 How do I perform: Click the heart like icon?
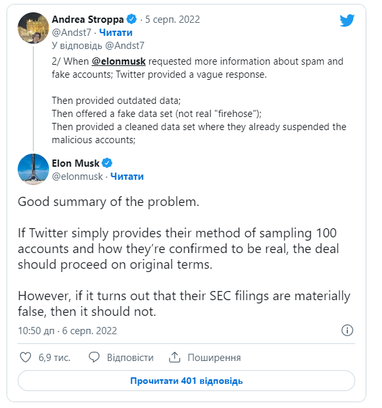[x=25, y=357]
